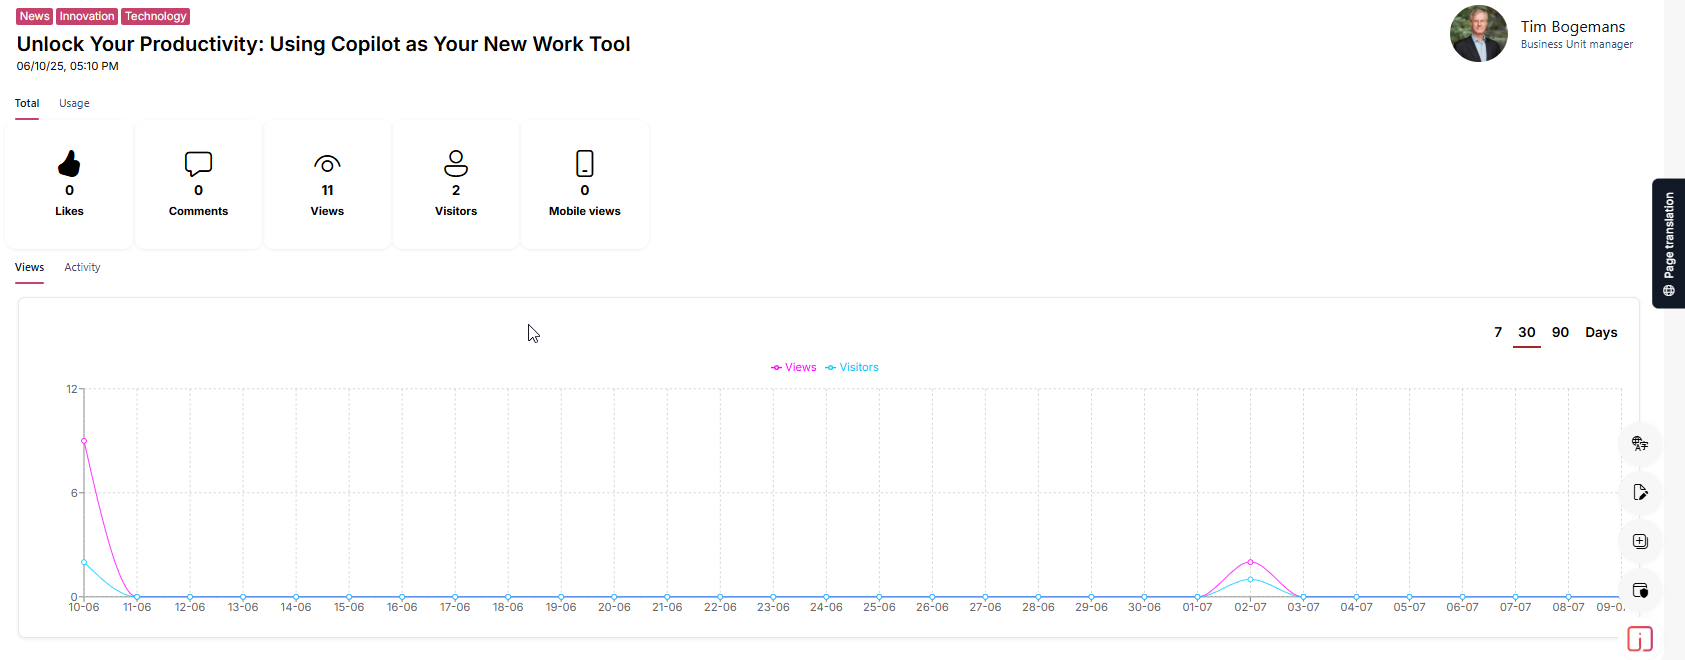Screen dimensions: 1685x660
Task: Click the Views data point on 10-06
Action: point(84,441)
